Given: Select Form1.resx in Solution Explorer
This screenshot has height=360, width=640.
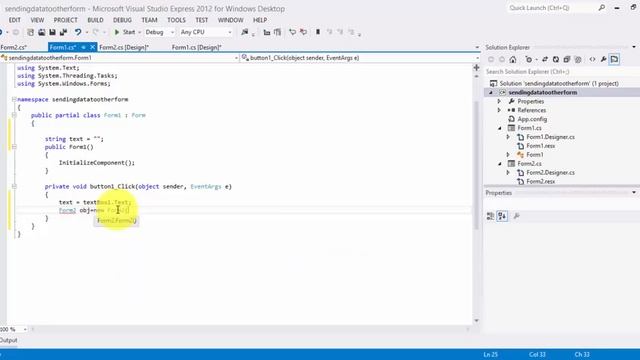Looking at the screenshot, I should pos(540,146).
